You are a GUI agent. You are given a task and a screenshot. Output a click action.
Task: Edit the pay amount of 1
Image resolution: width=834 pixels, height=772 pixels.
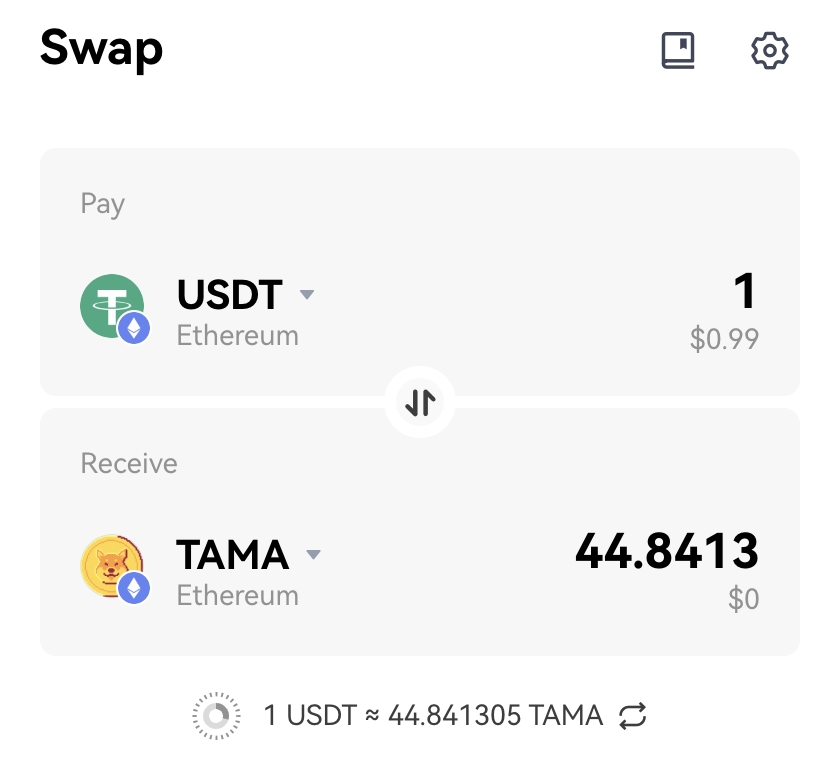pyautogui.click(x=745, y=290)
